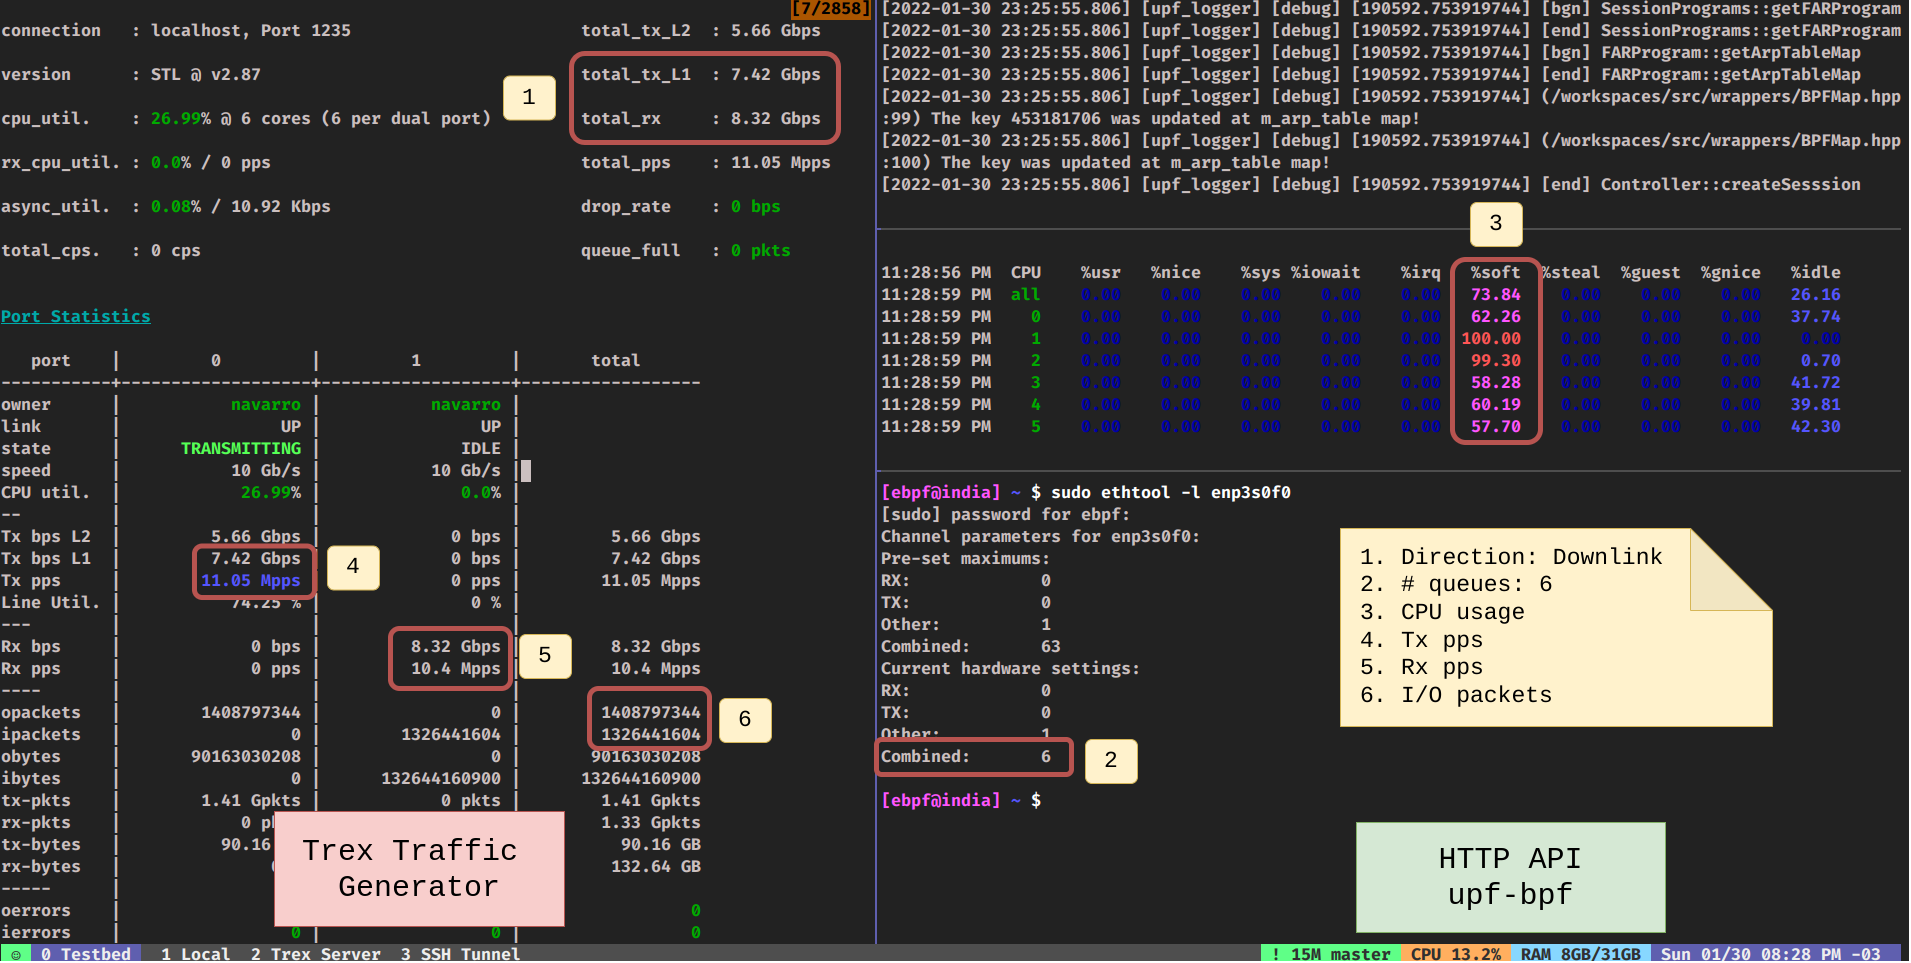Click the callout badge 2 beside Combined

[x=1110, y=761]
